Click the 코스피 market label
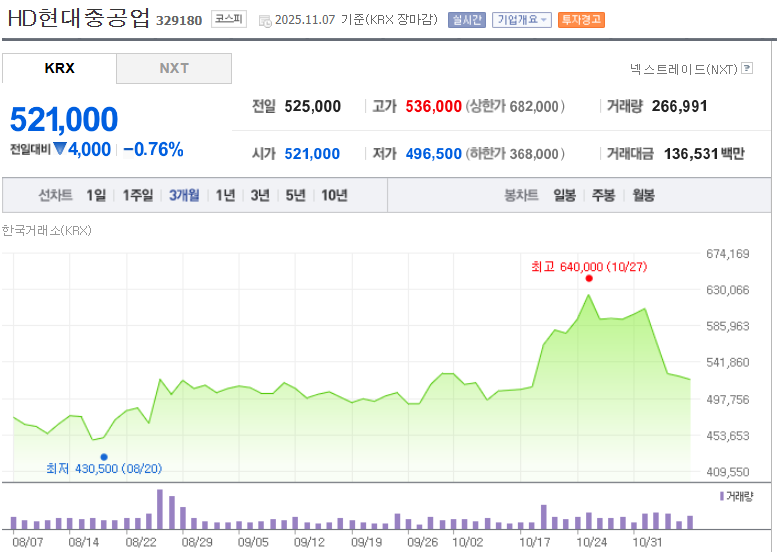This screenshot has height=552, width=777. [229, 19]
